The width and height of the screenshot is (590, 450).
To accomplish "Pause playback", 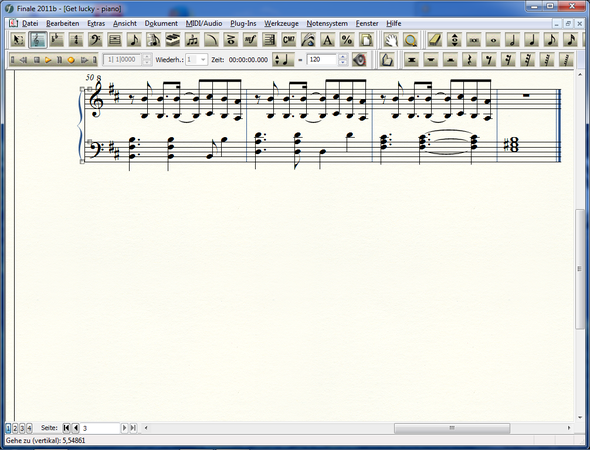I will pos(59,60).
